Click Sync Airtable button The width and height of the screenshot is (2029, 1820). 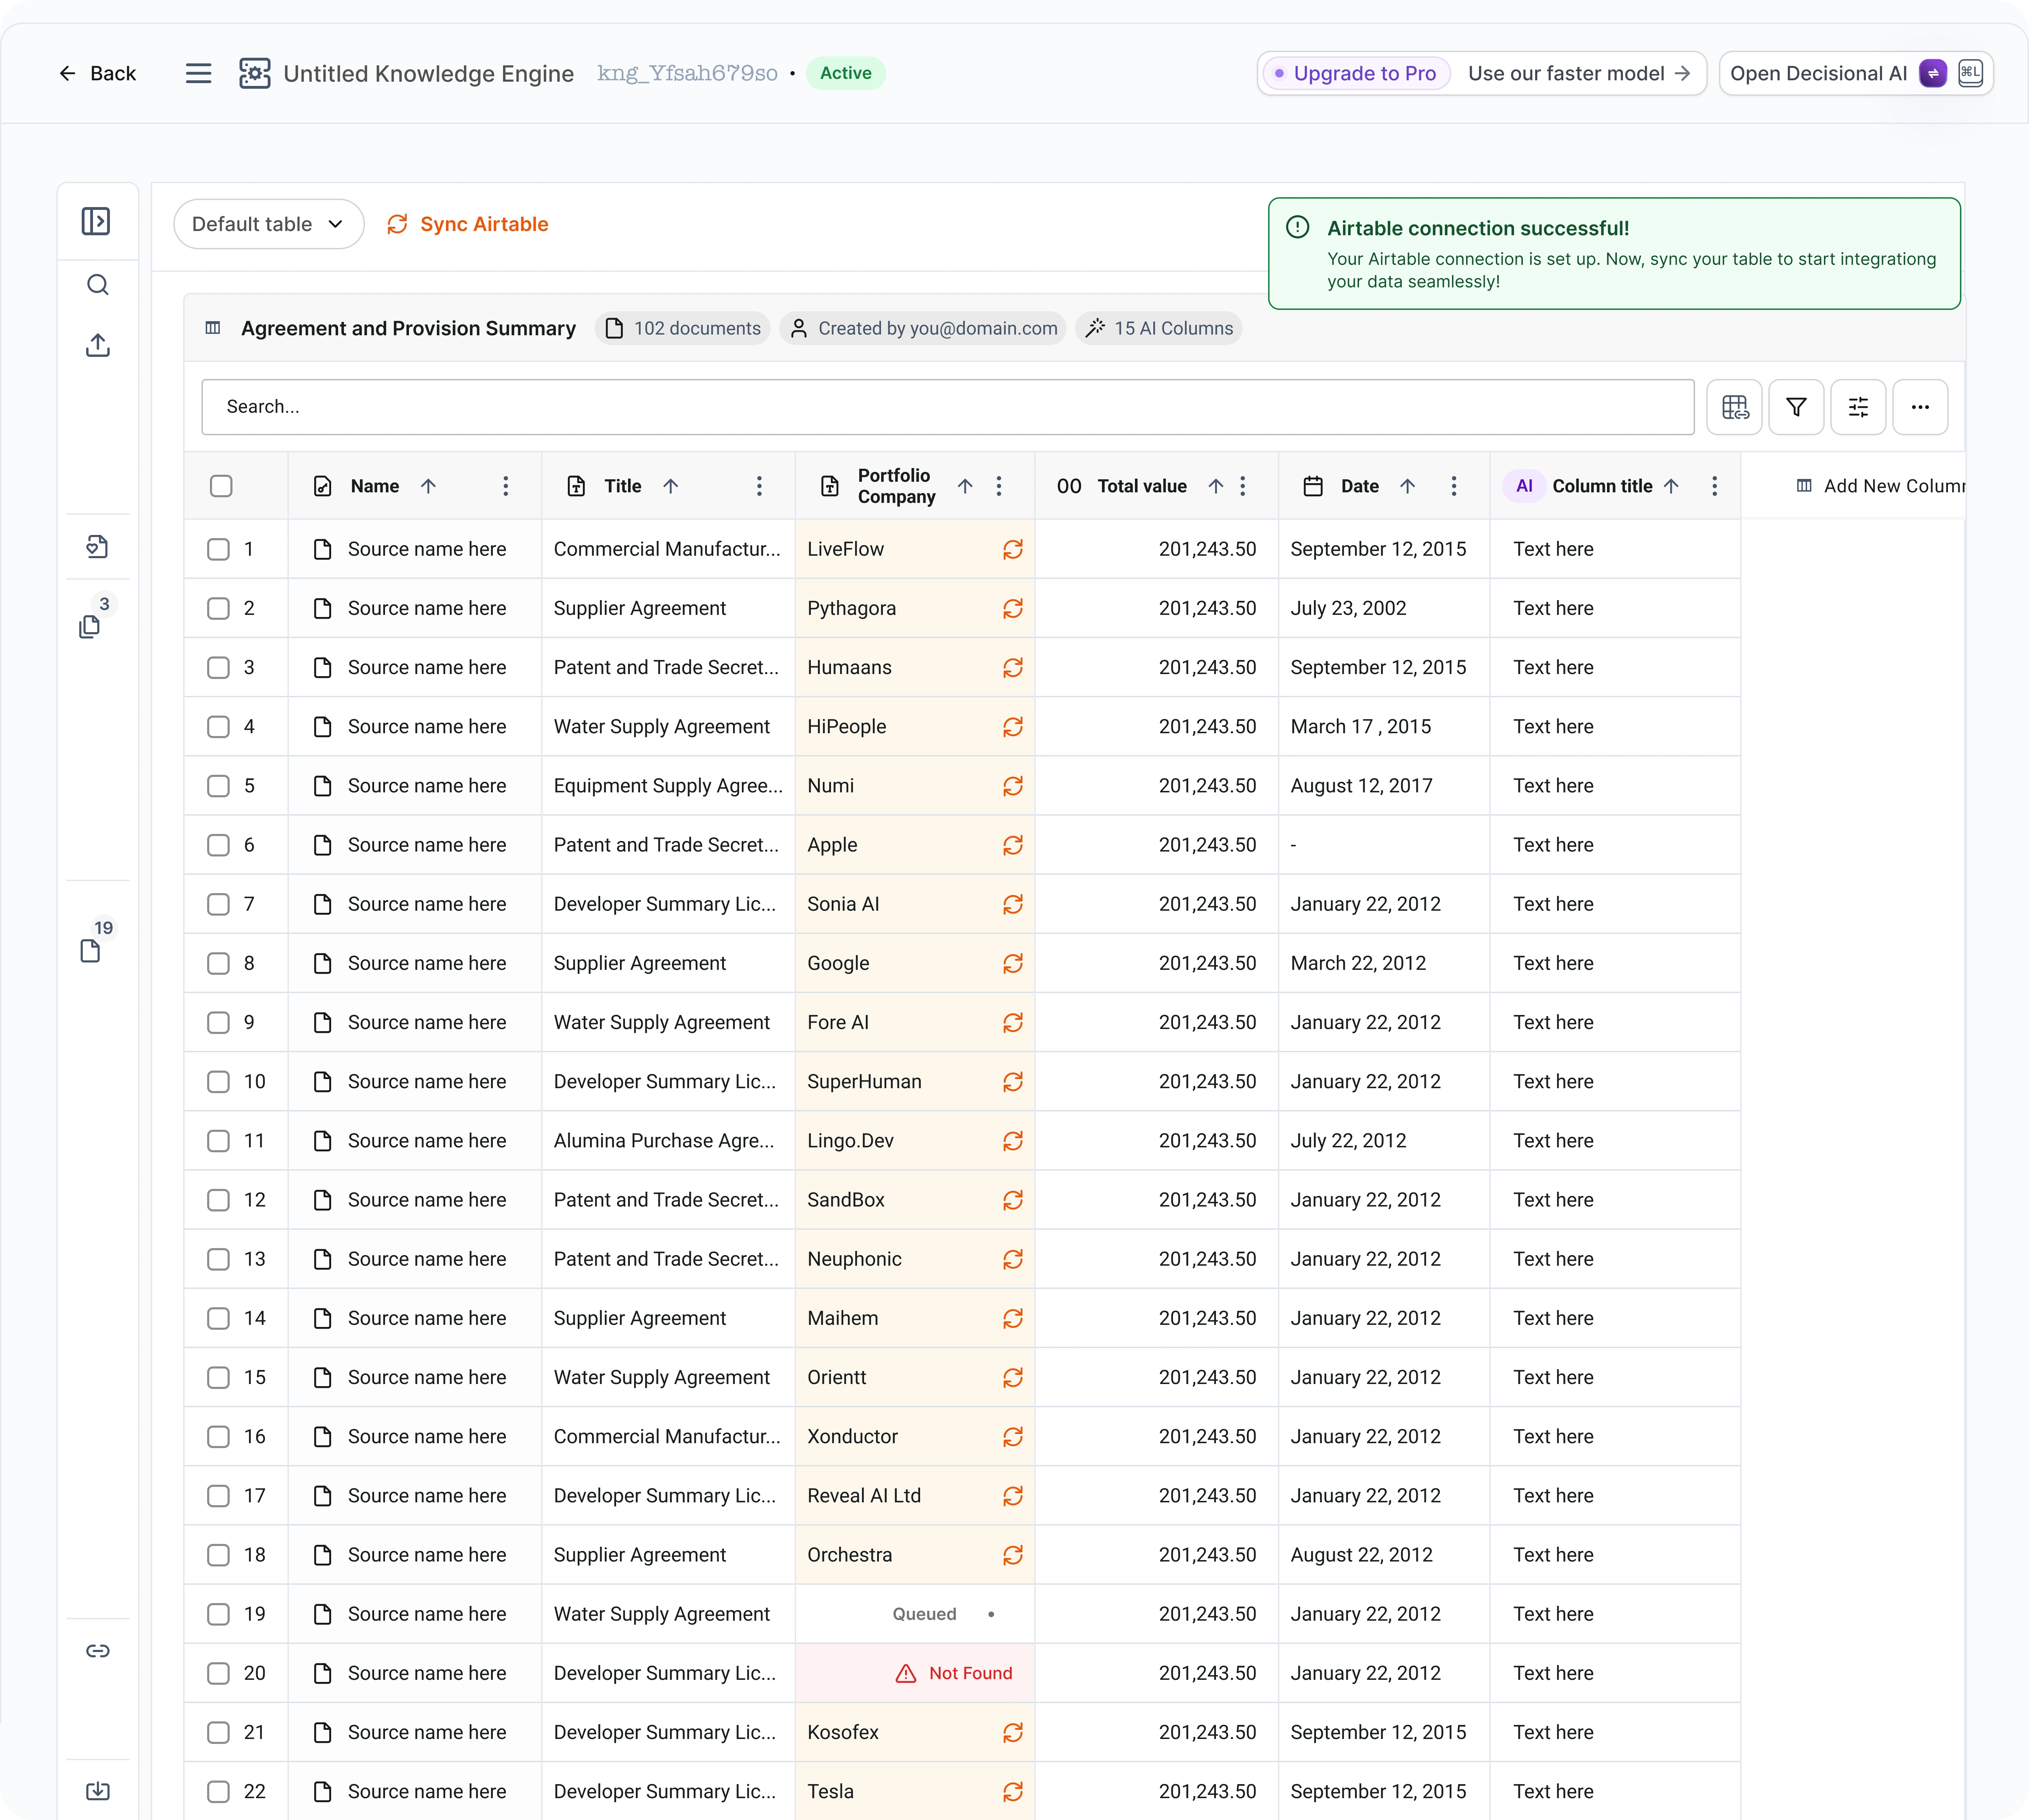pos(468,224)
